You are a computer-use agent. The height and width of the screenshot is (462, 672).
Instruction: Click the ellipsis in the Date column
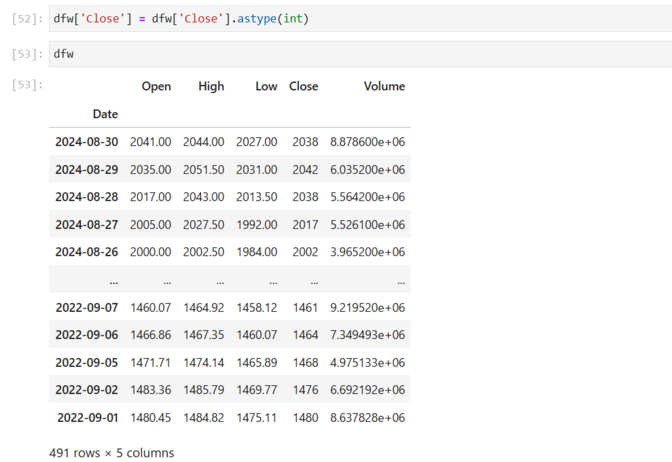(112, 281)
